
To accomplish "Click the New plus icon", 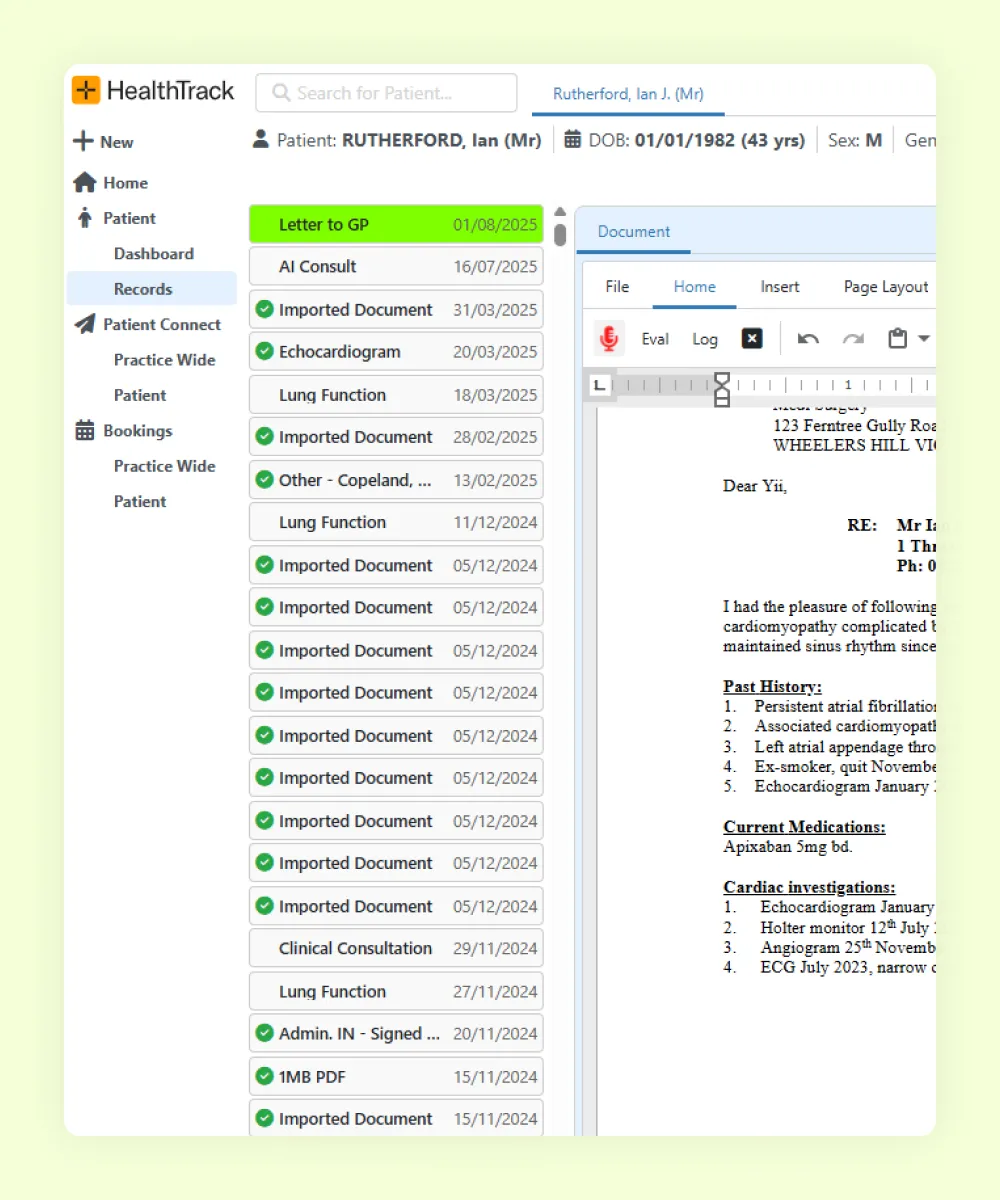I will click(83, 142).
